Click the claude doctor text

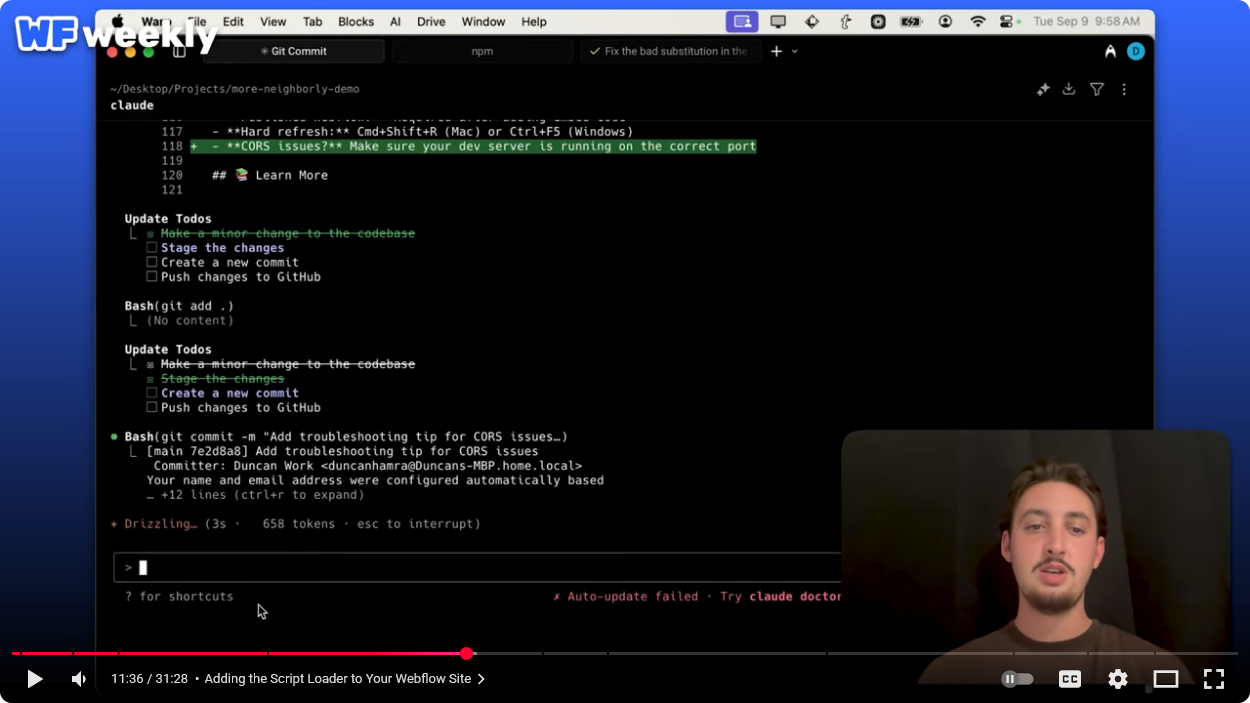[x=795, y=596]
